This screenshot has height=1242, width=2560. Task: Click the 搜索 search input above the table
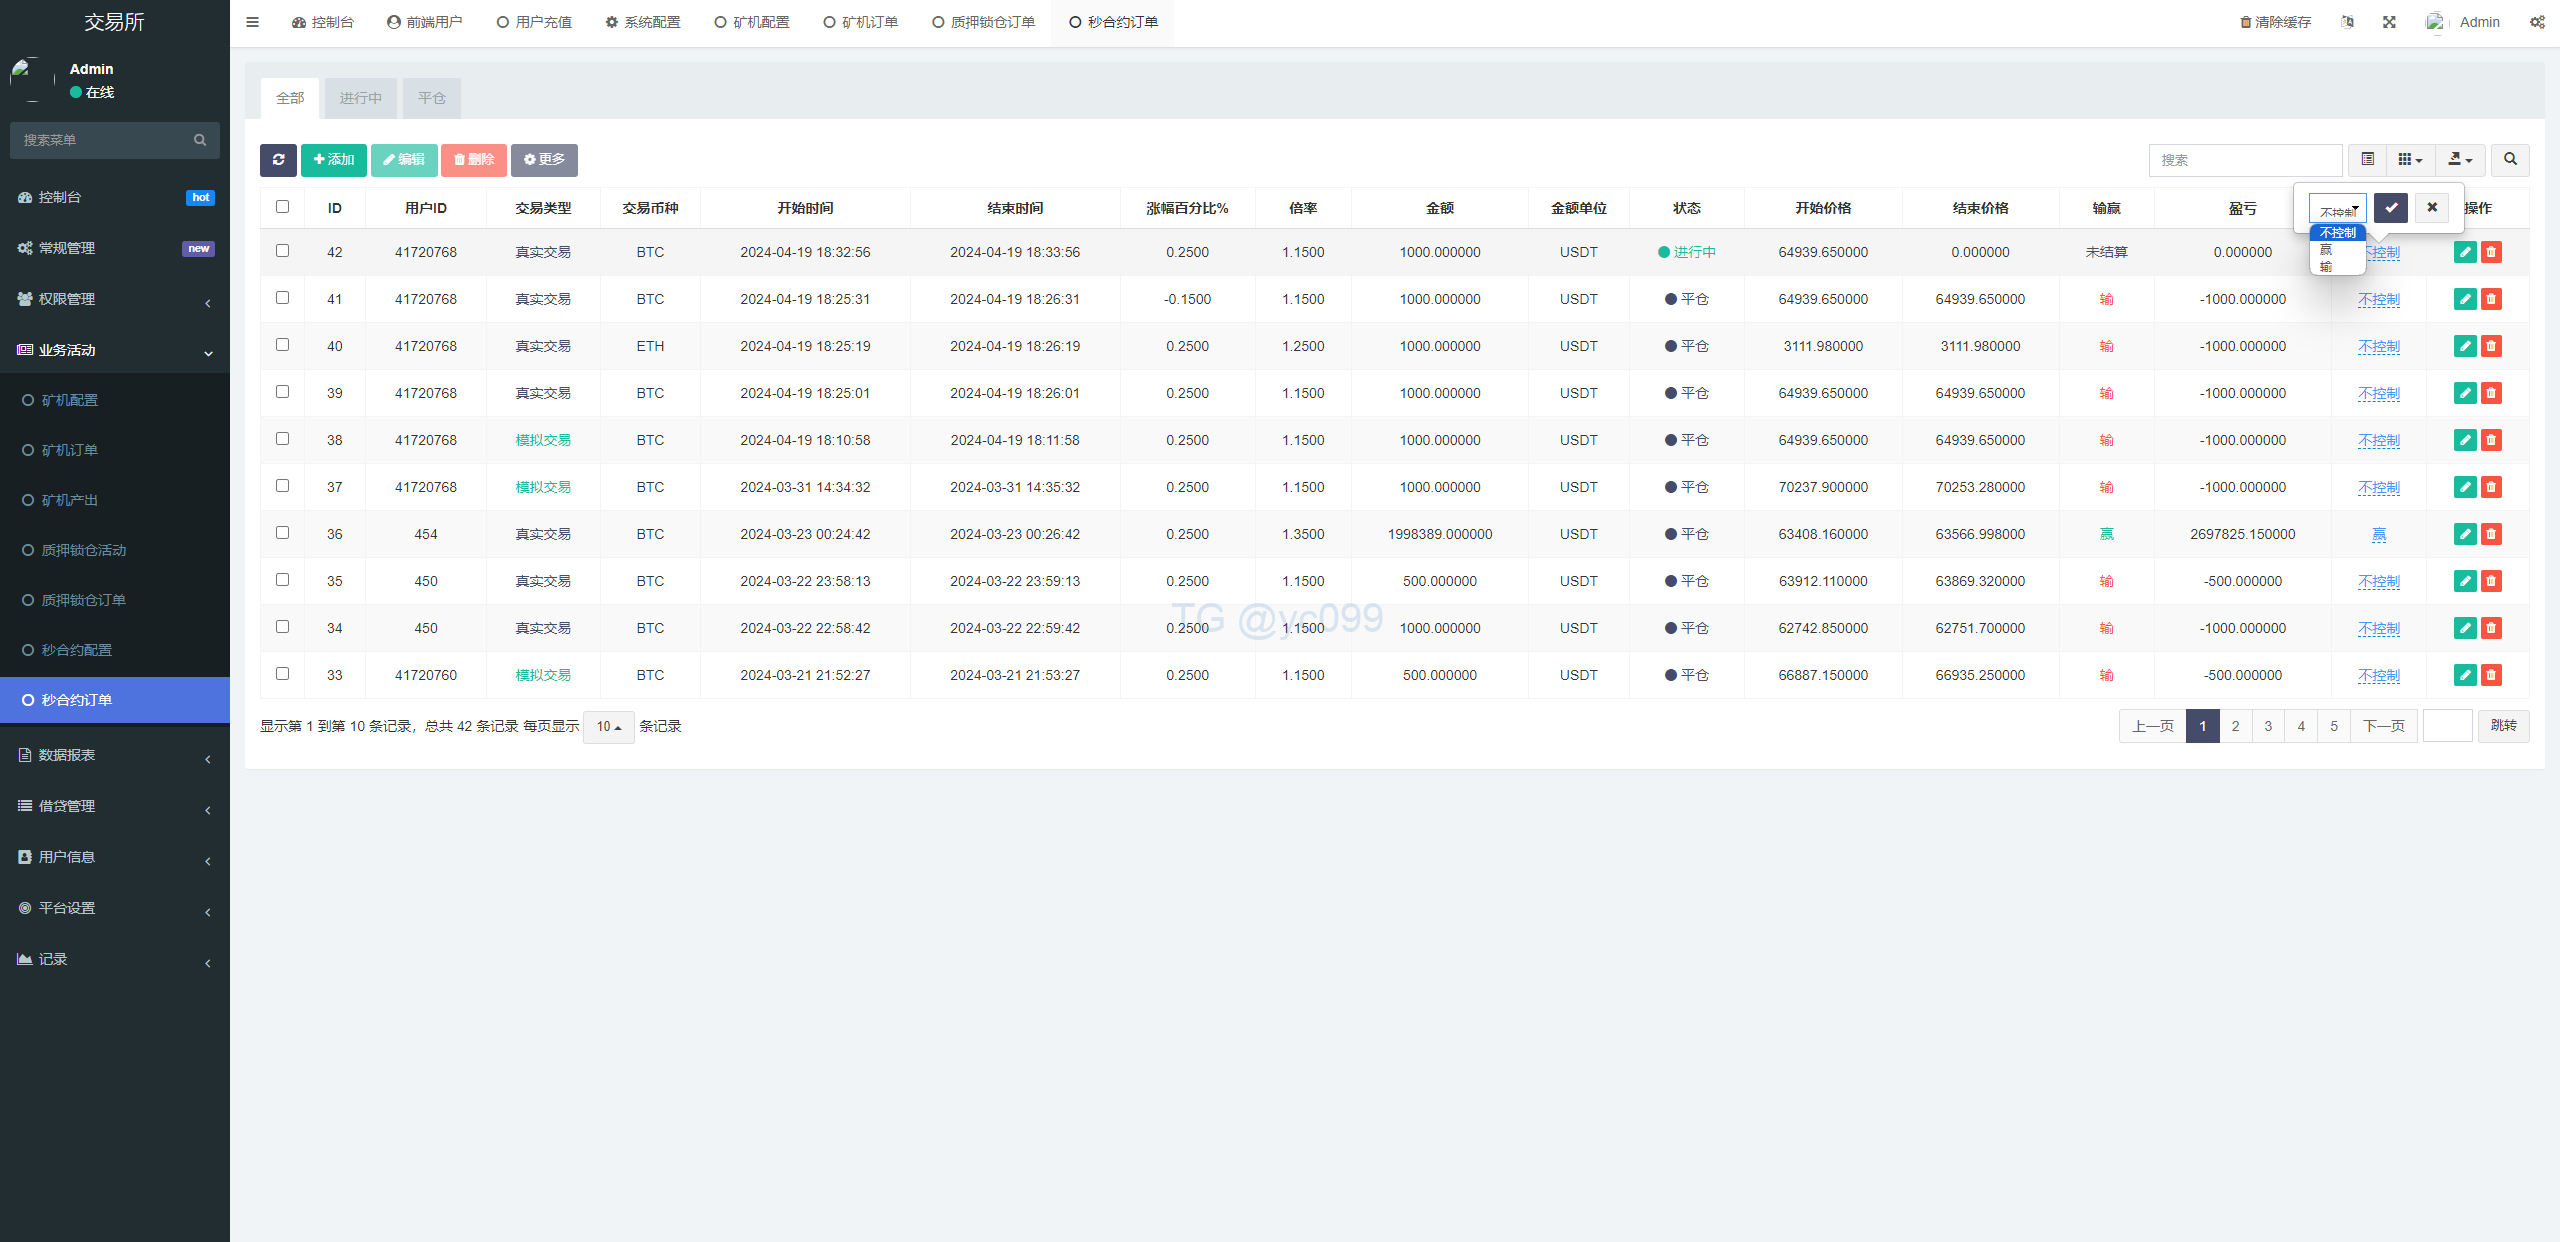click(x=2245, y=160)
